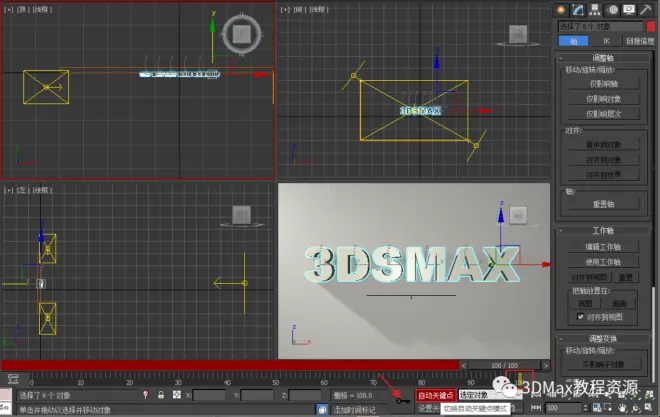Click the 编辑工作轴 button
Image resolution: width=660 pixels, height=417 pixels.
click(603, 247)
